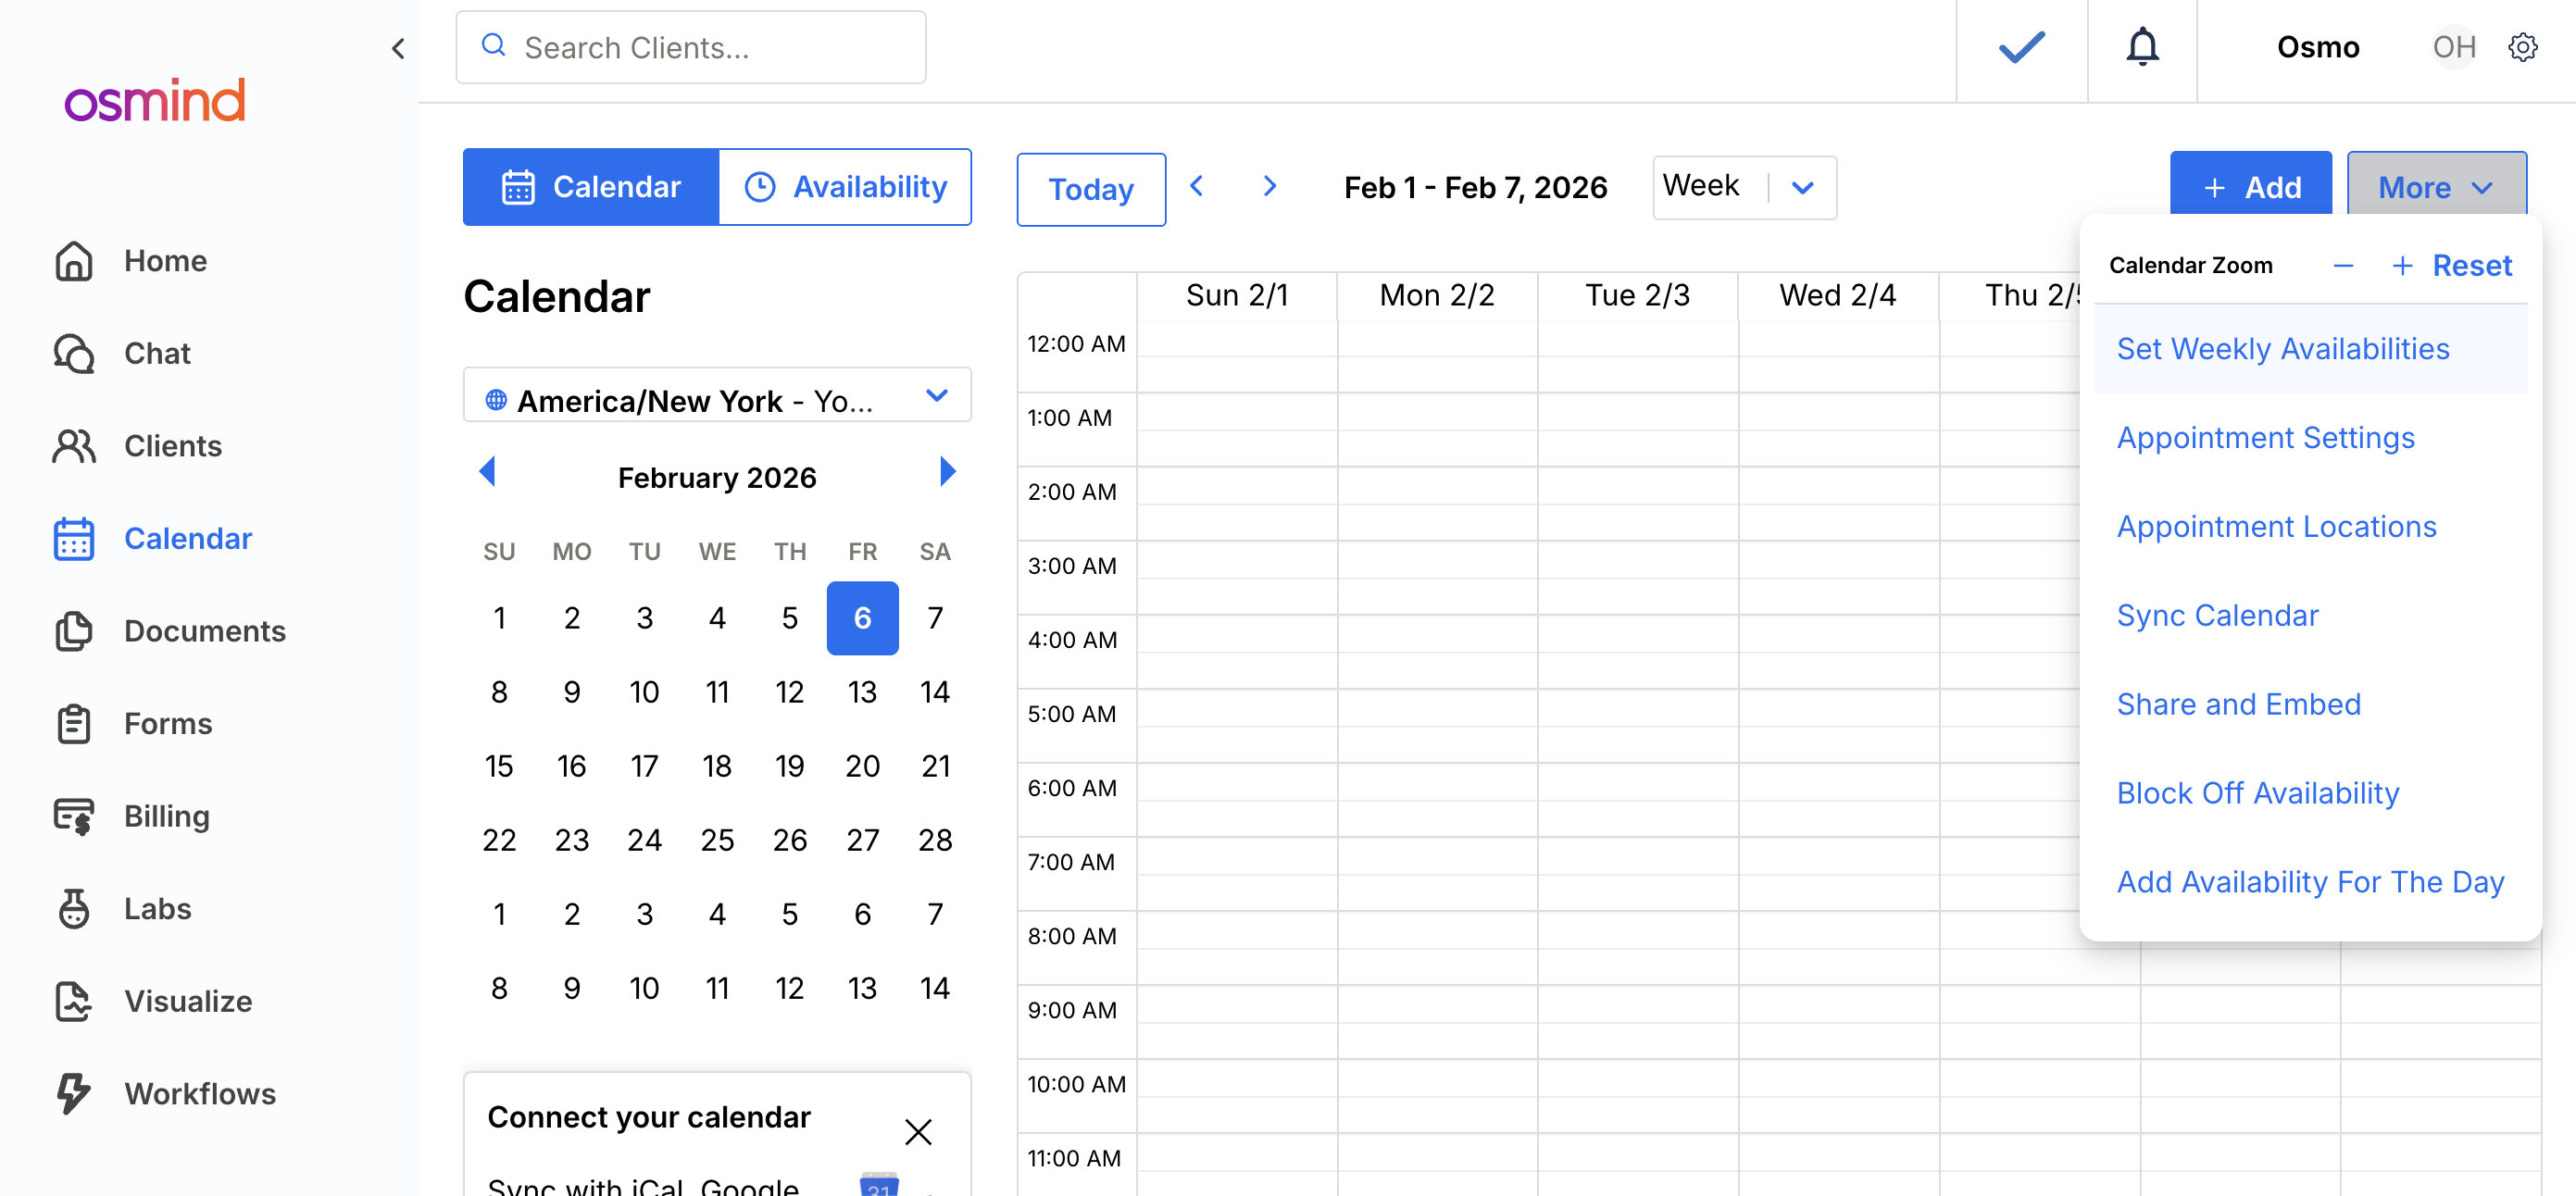Screen dimensions: 2576x1196
Task: Click the search magnifier icon
Action: [493, 46]
